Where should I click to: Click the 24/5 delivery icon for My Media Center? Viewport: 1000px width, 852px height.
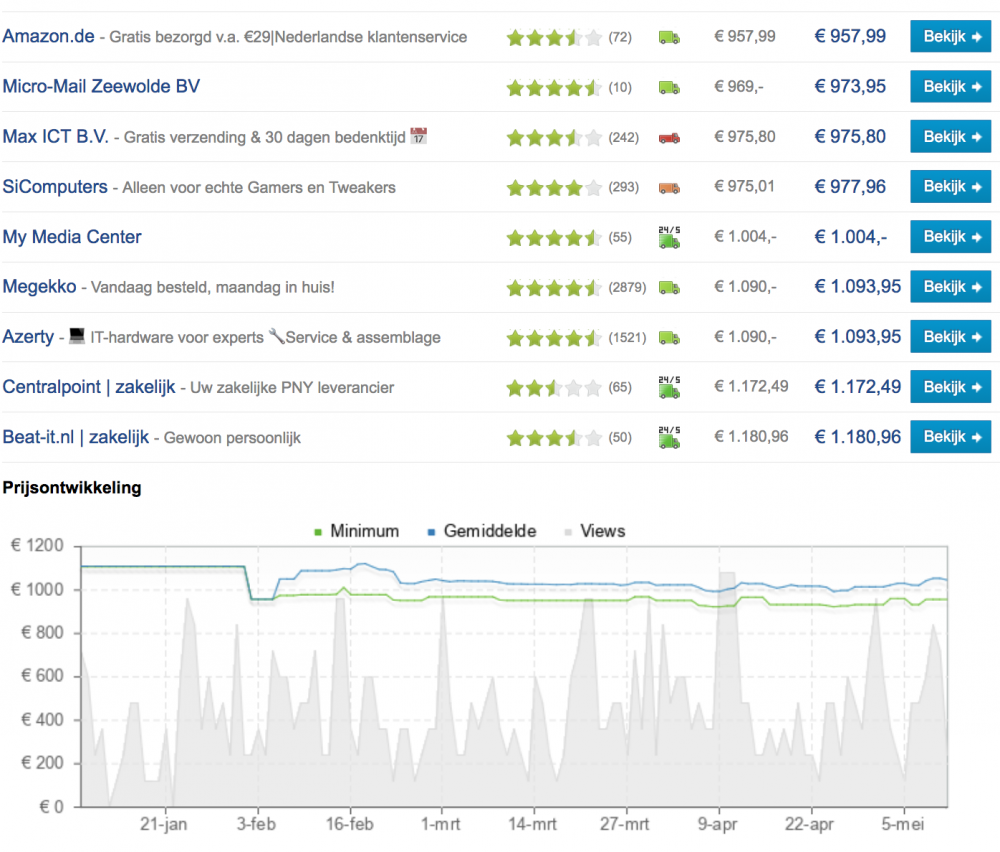[x=669, y=237]
